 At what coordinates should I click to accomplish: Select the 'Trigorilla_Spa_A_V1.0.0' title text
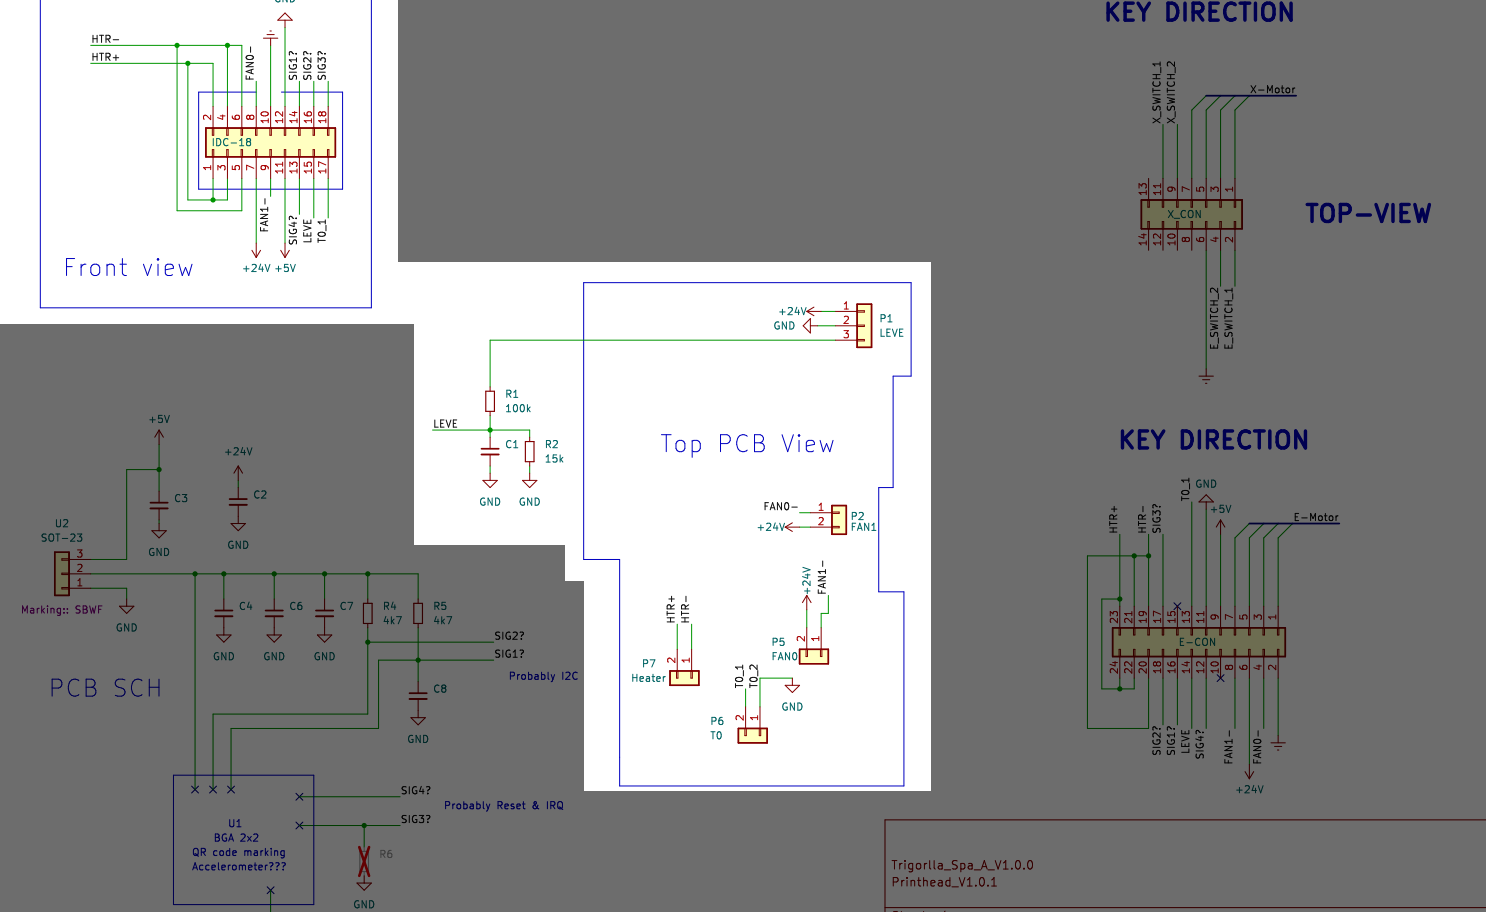coord(962,865)
